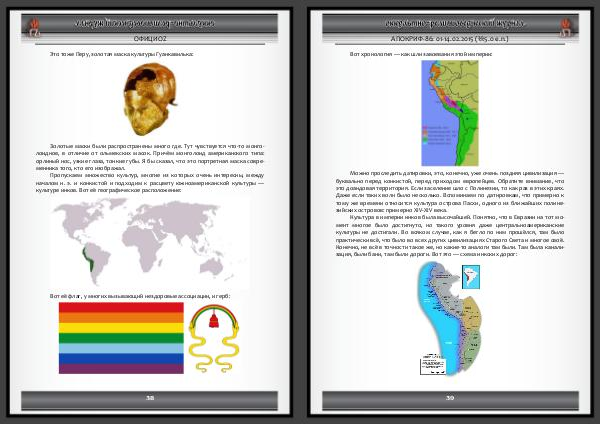
Task: Click page number 39 in footer
Action: (x=450, y=398)
